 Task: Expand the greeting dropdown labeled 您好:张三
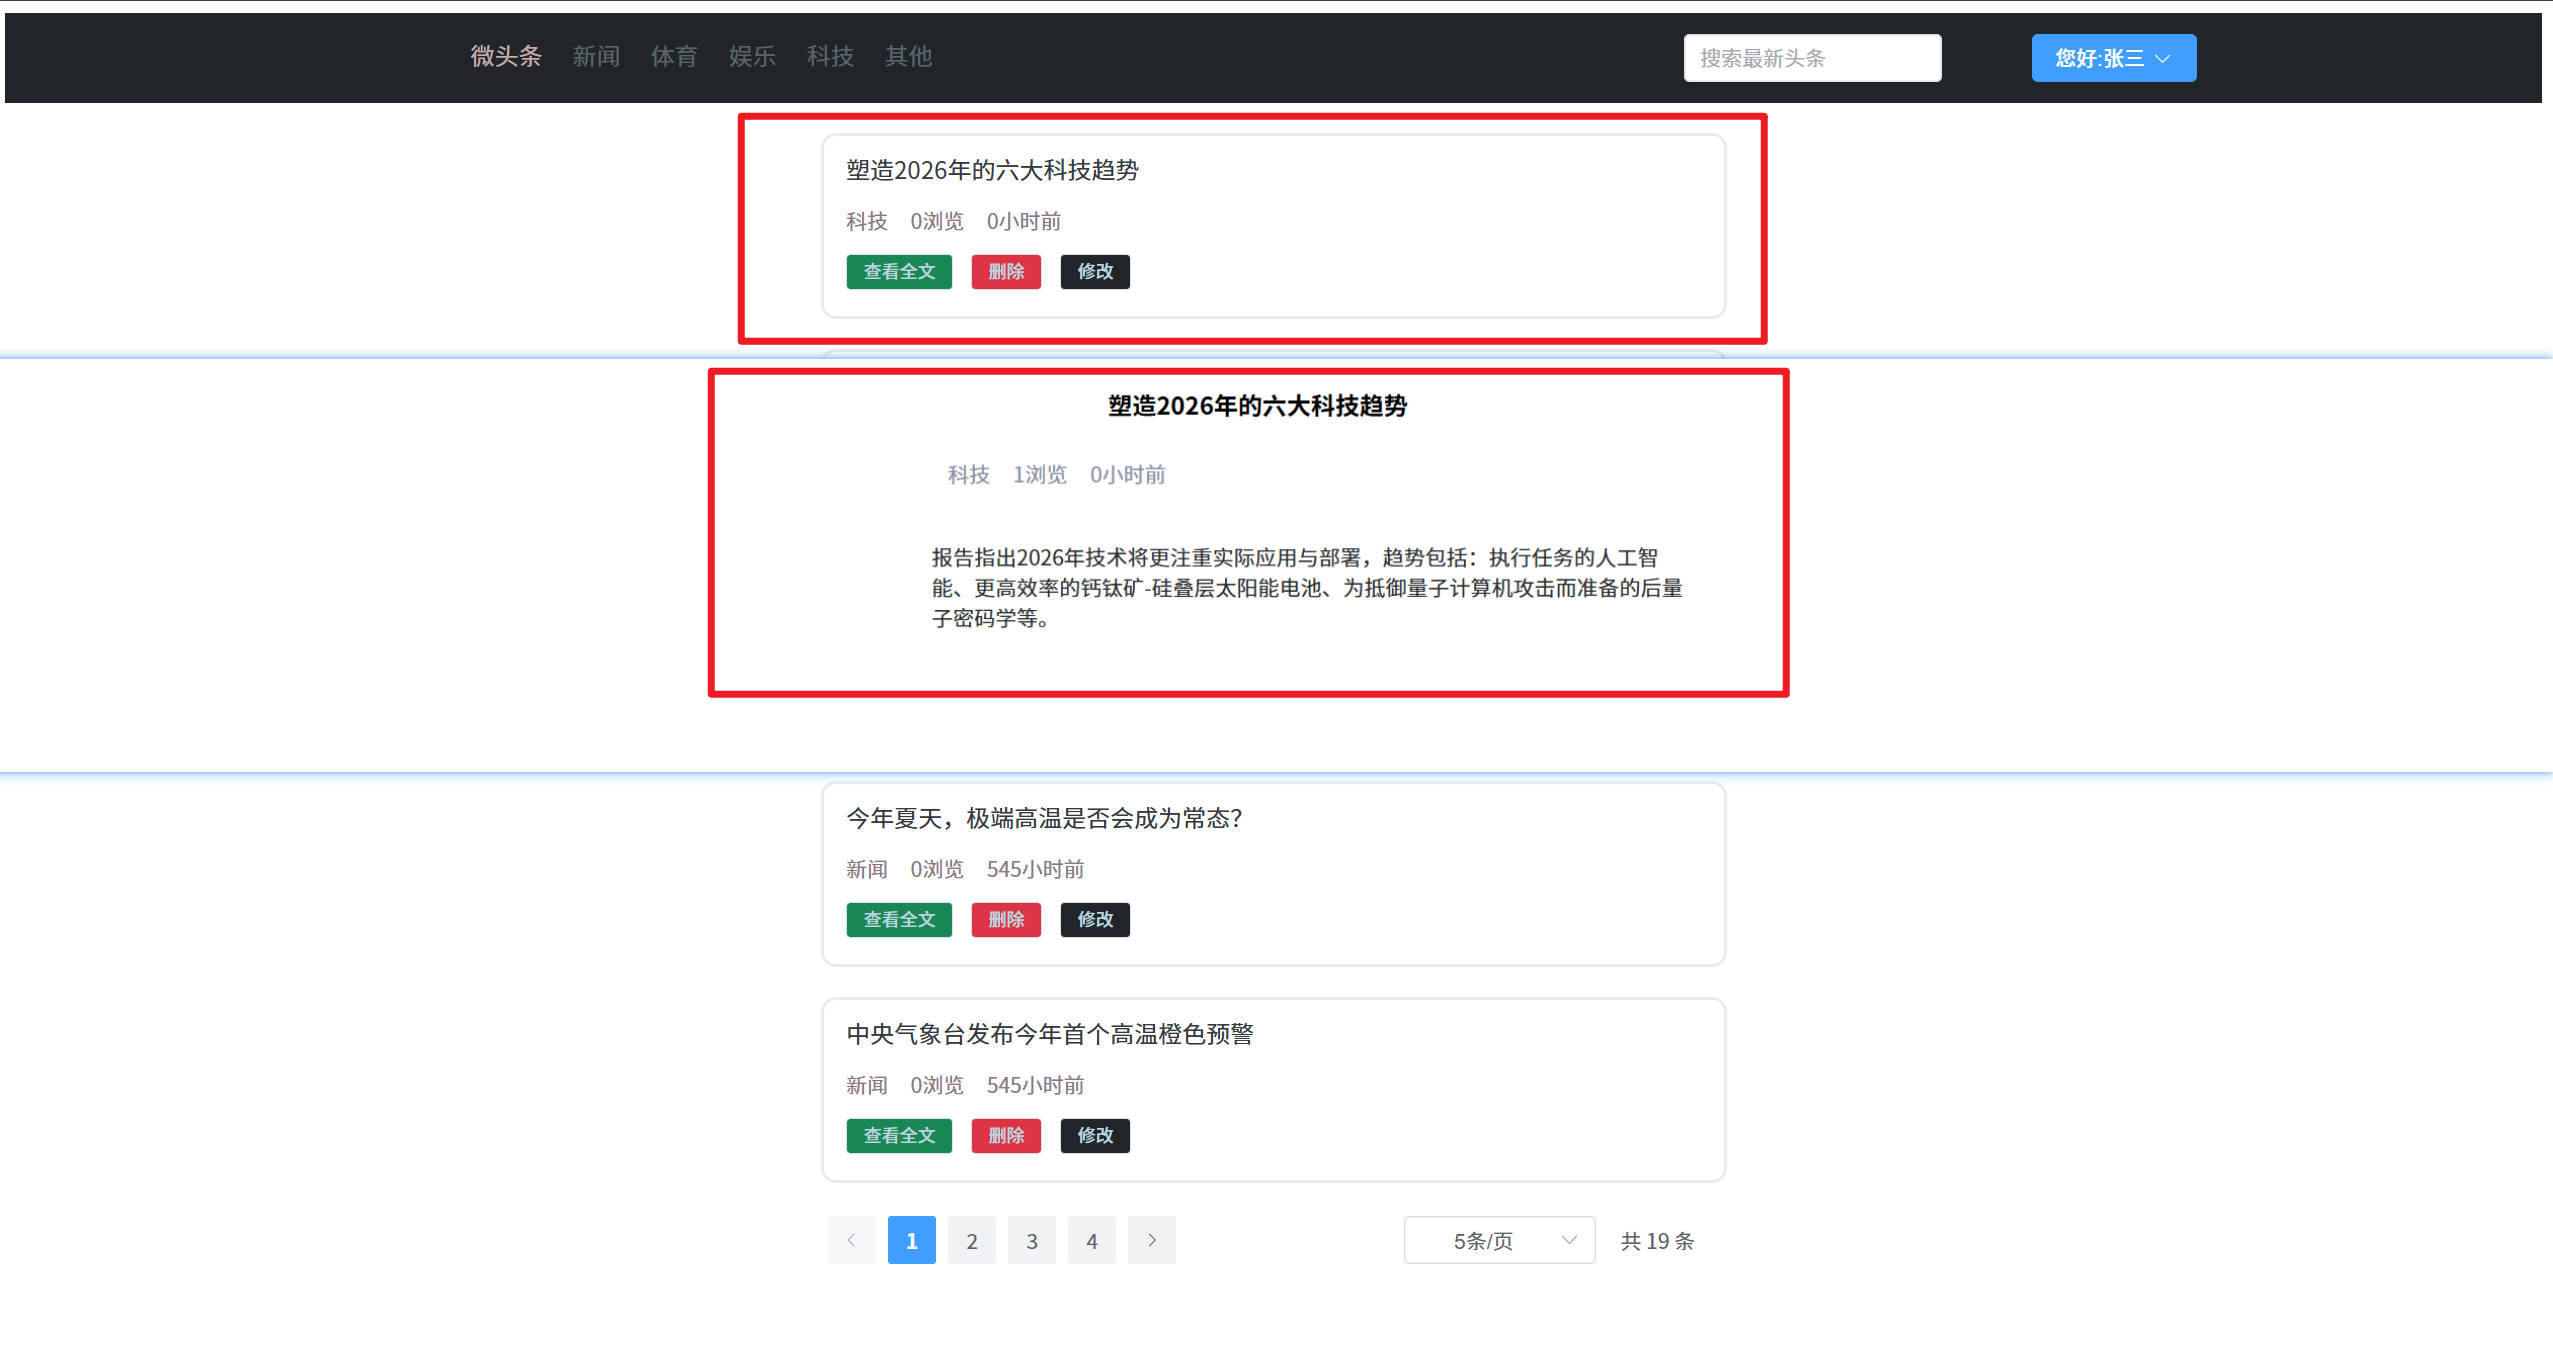2113,58
